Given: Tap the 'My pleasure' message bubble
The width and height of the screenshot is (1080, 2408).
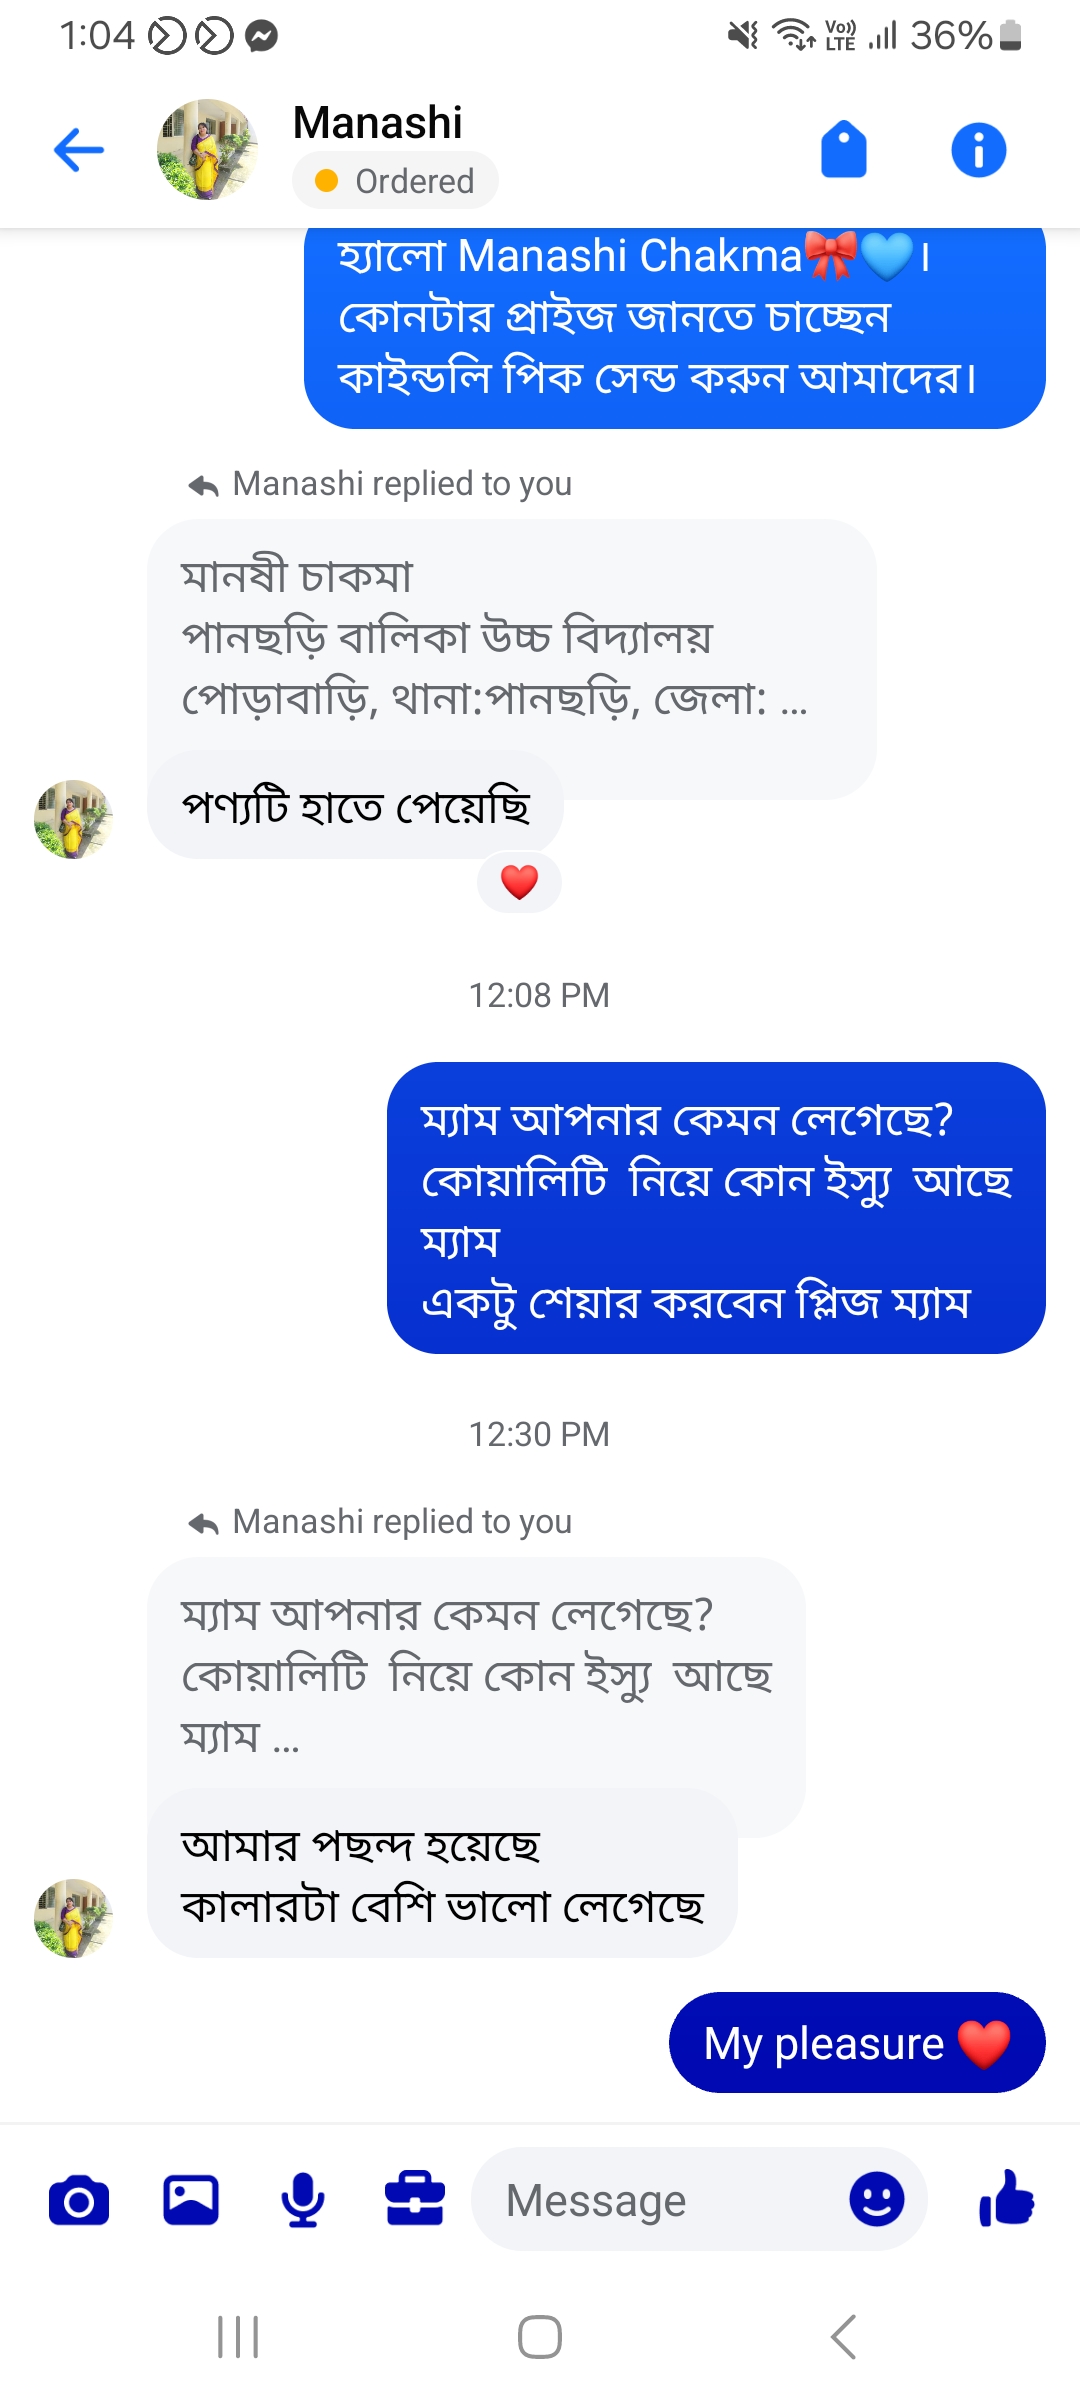Looking at the screenshot, I should point(857,2043).
